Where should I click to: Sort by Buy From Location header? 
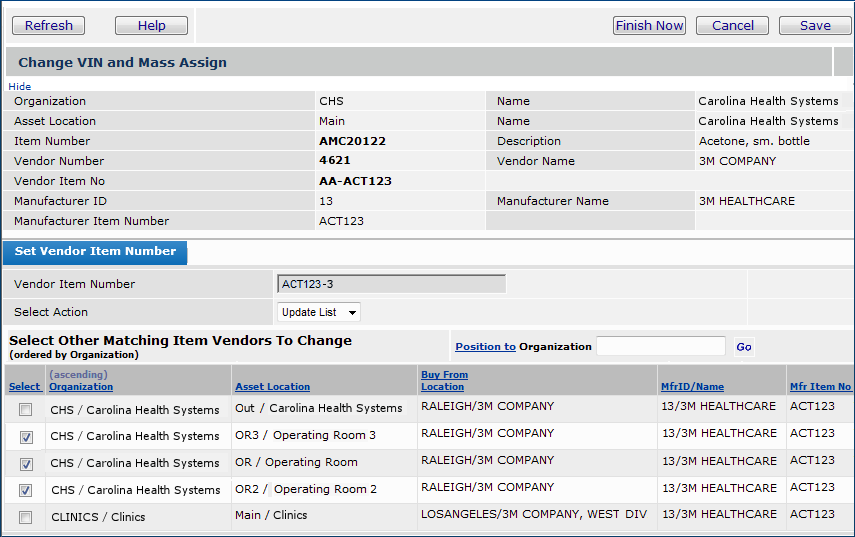pos(444,381)
